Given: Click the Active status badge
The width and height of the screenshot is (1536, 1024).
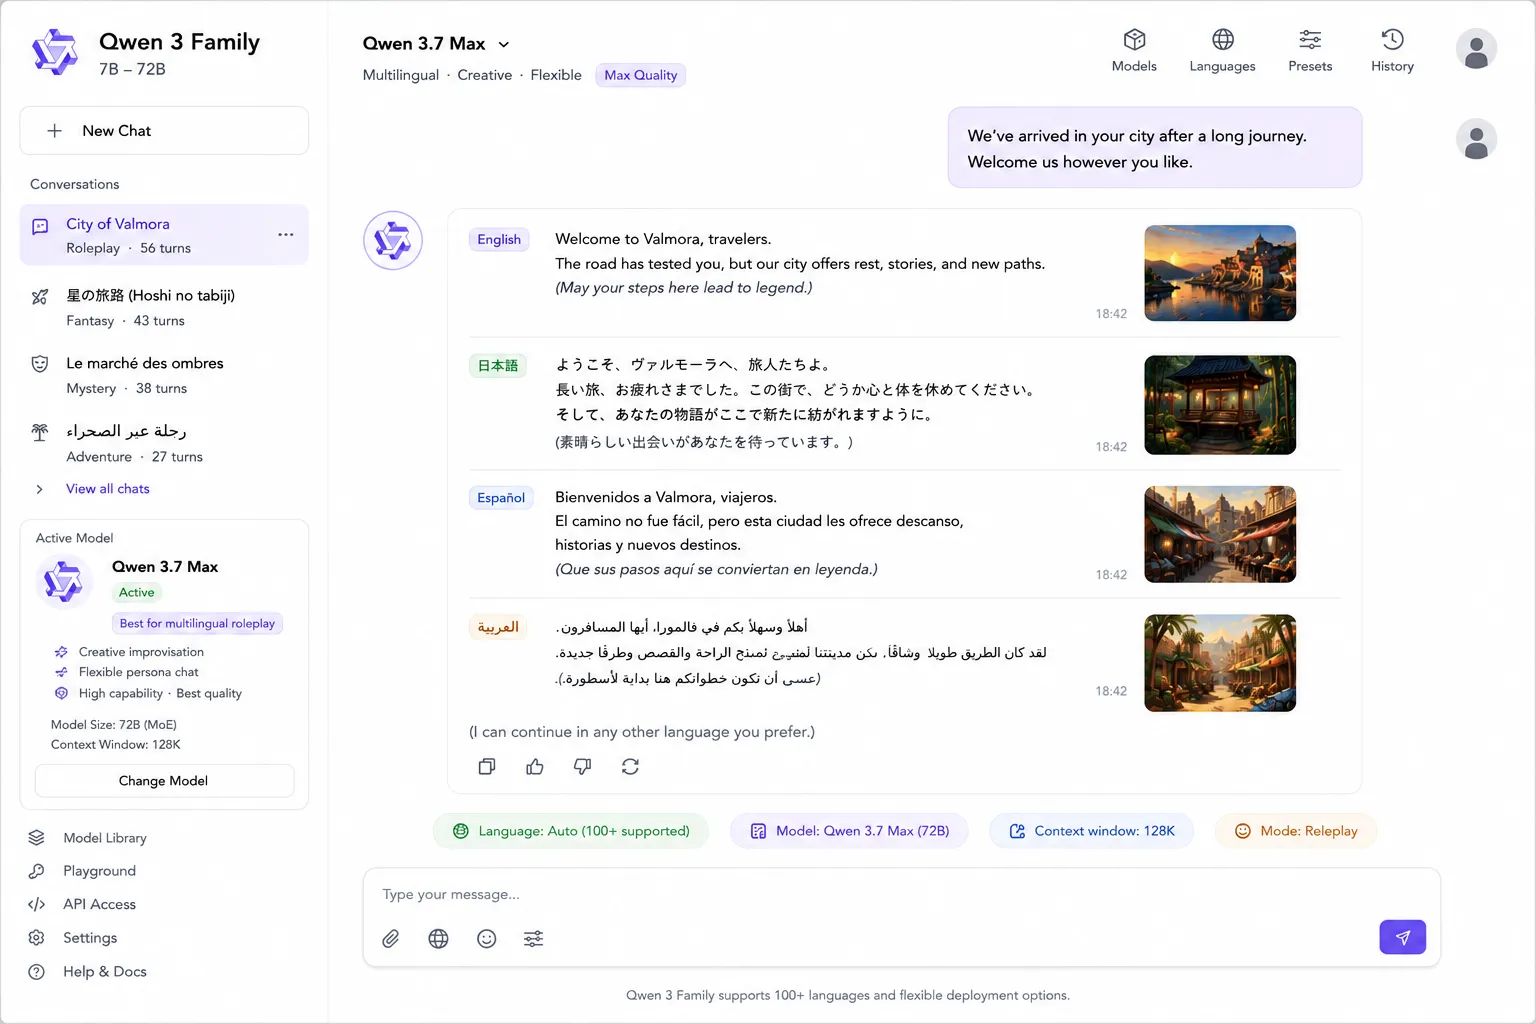Looking at the screenshot, I should pyautogui.click(x=137, y=593).
